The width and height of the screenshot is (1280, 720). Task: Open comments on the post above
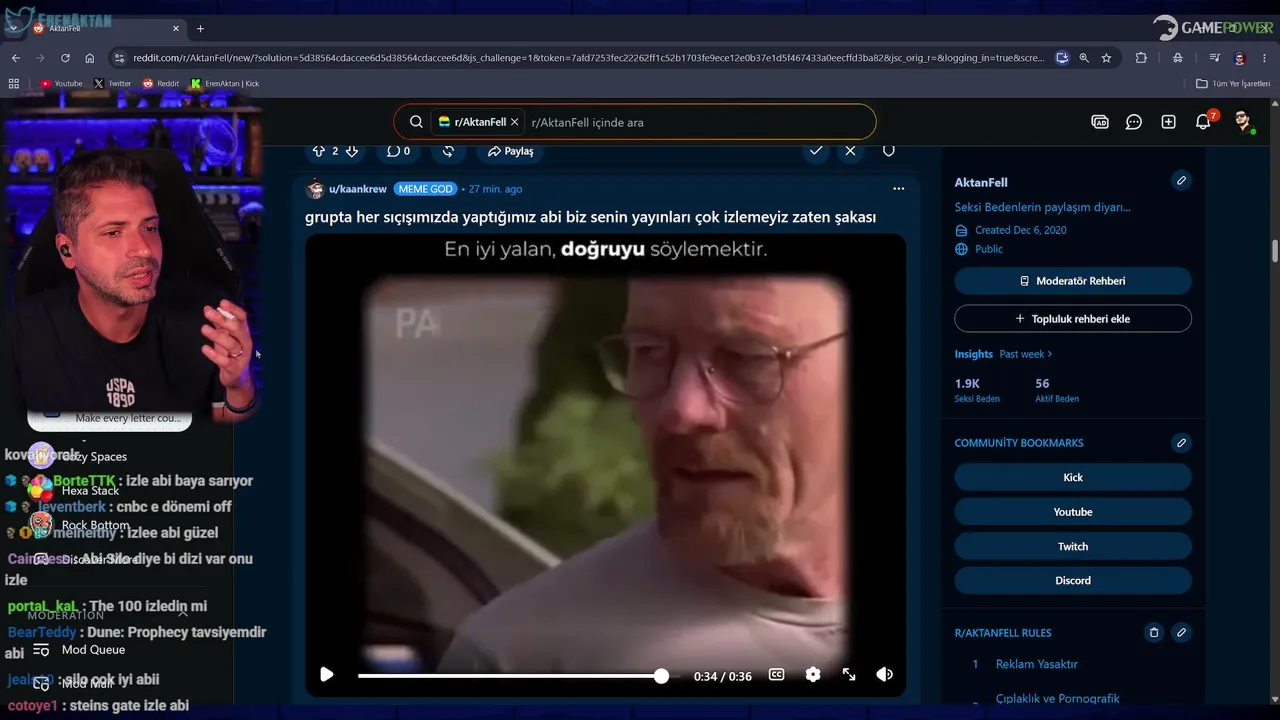(x=398, y=151)
